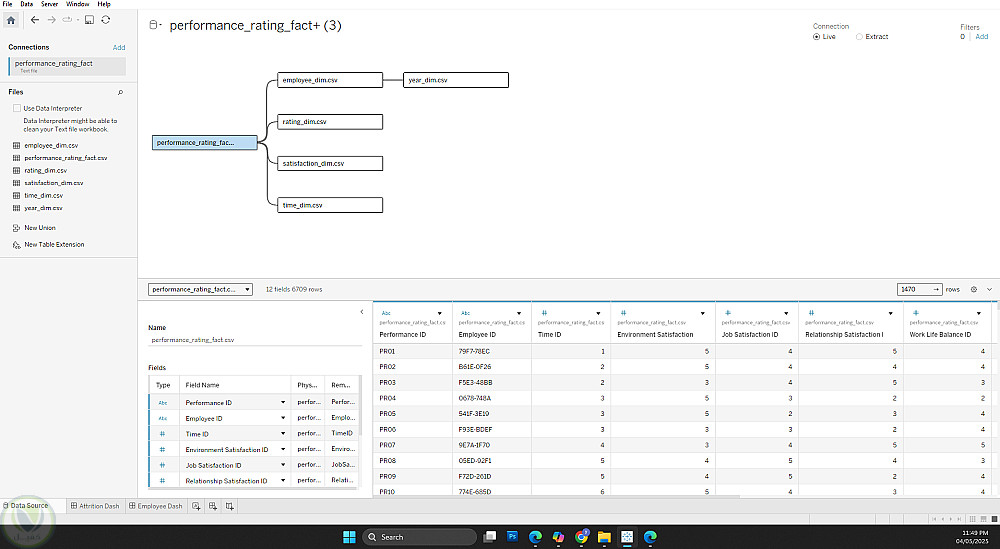The height and width of the screenshot is (549, 1000).
Task: Click the table icon for time_dim.csv in Files
Action: point(17,195)
